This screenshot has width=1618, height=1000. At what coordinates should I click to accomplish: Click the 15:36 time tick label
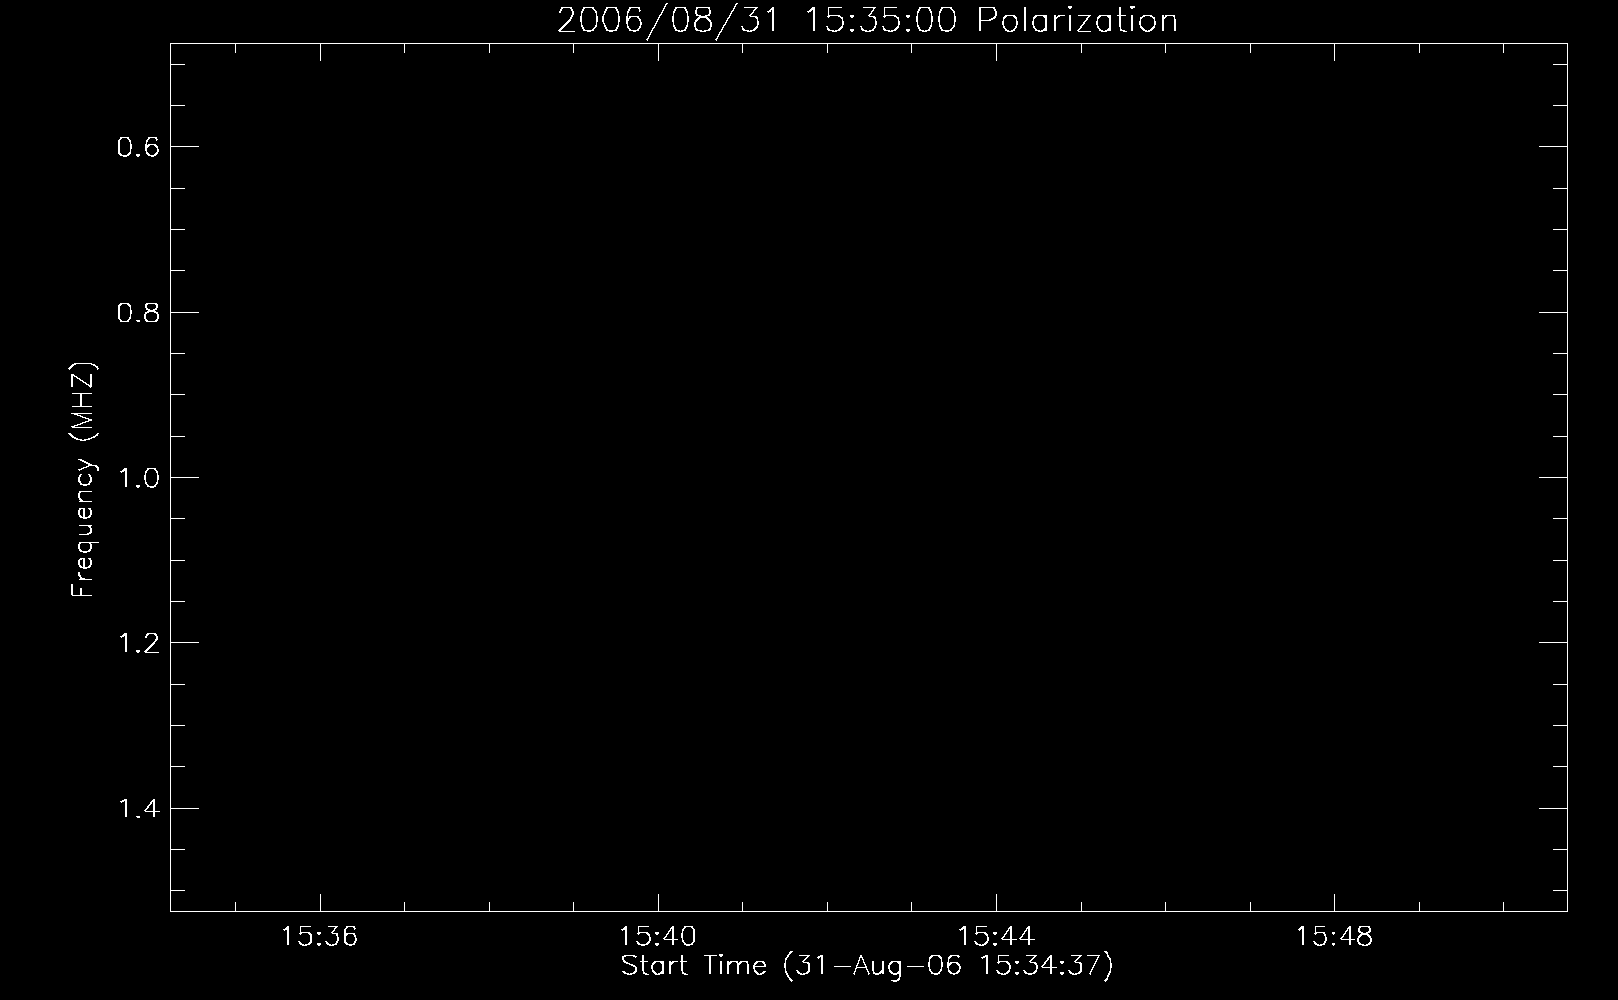(320, 937)
